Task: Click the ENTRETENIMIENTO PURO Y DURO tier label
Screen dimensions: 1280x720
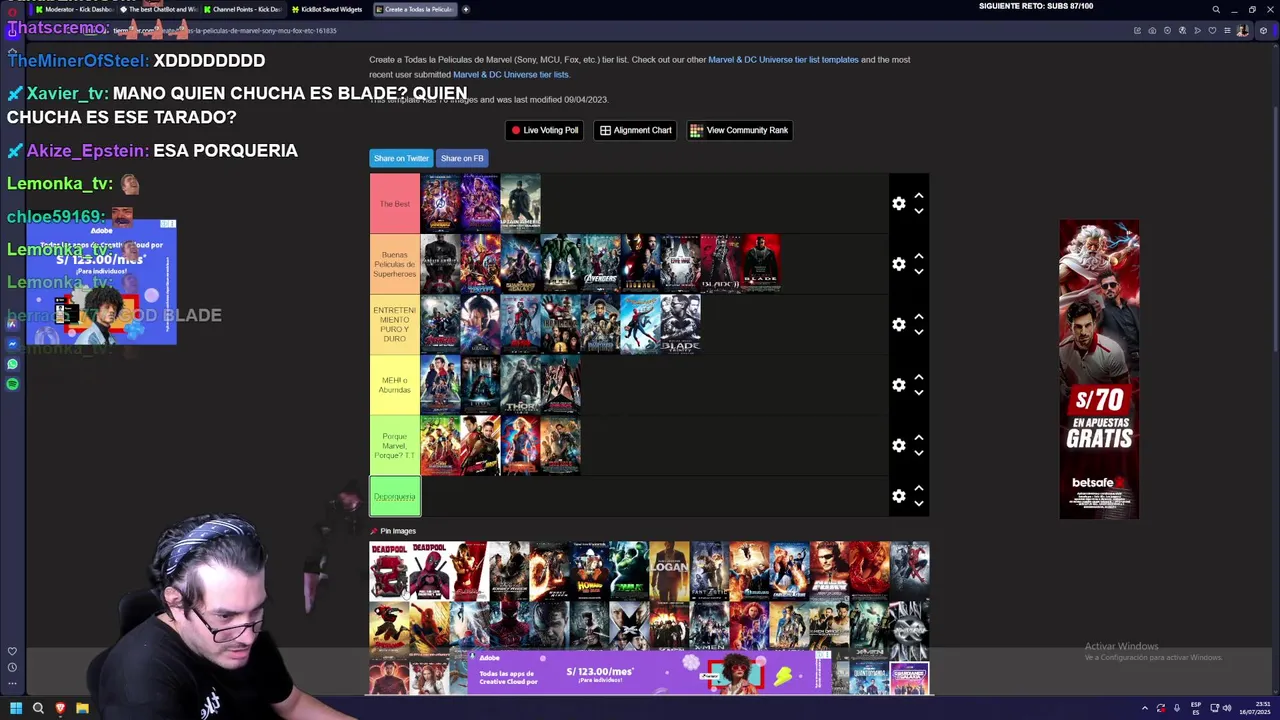Action: (x=395, y=325)
